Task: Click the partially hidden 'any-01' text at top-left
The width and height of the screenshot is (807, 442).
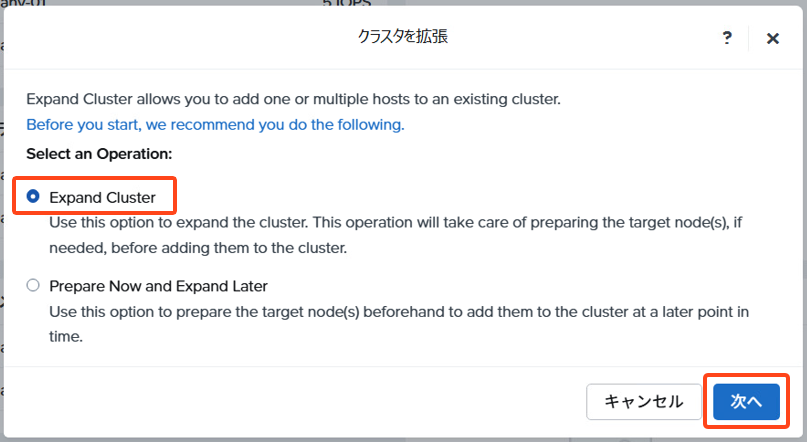Action: (x=23, y=3)
